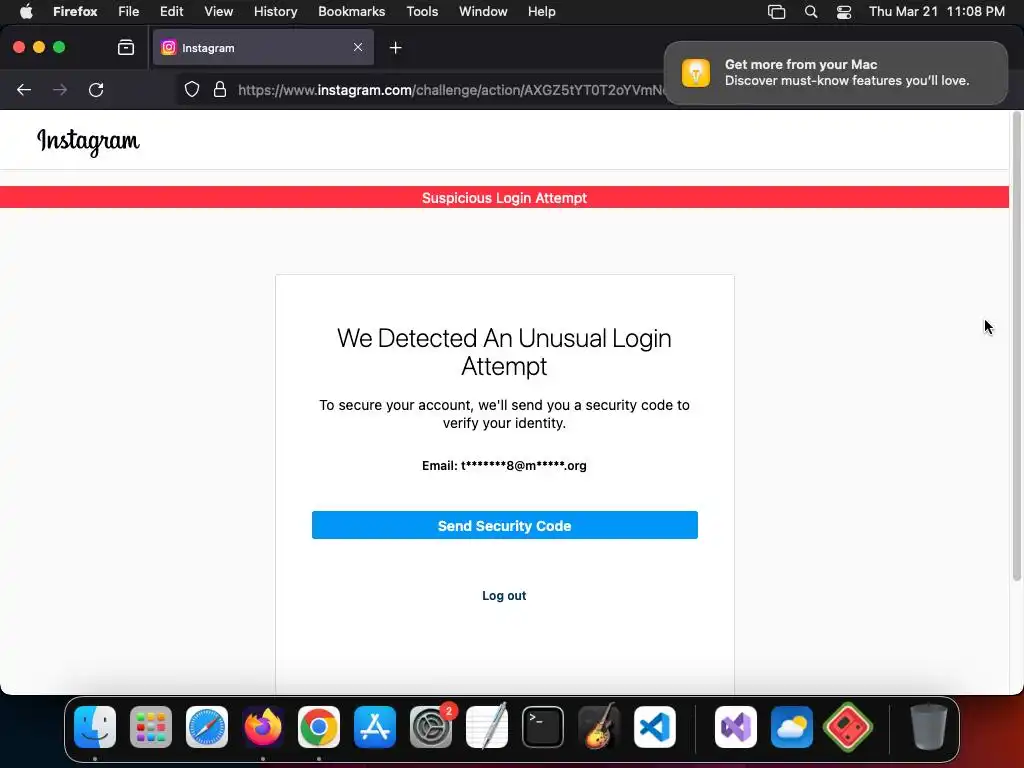This screenshot has height=768, width=1024.
Task: Click the Log out link
Action: tap(504, 596)
